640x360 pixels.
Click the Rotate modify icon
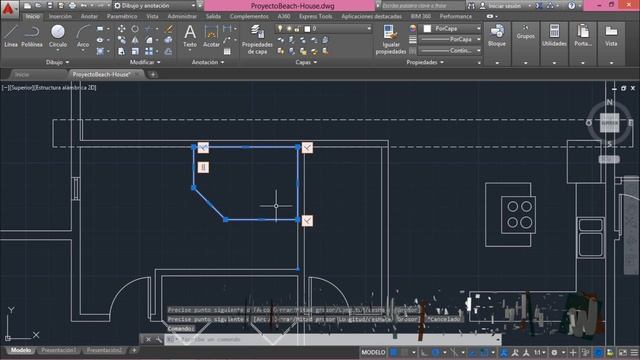click(135, 29)
